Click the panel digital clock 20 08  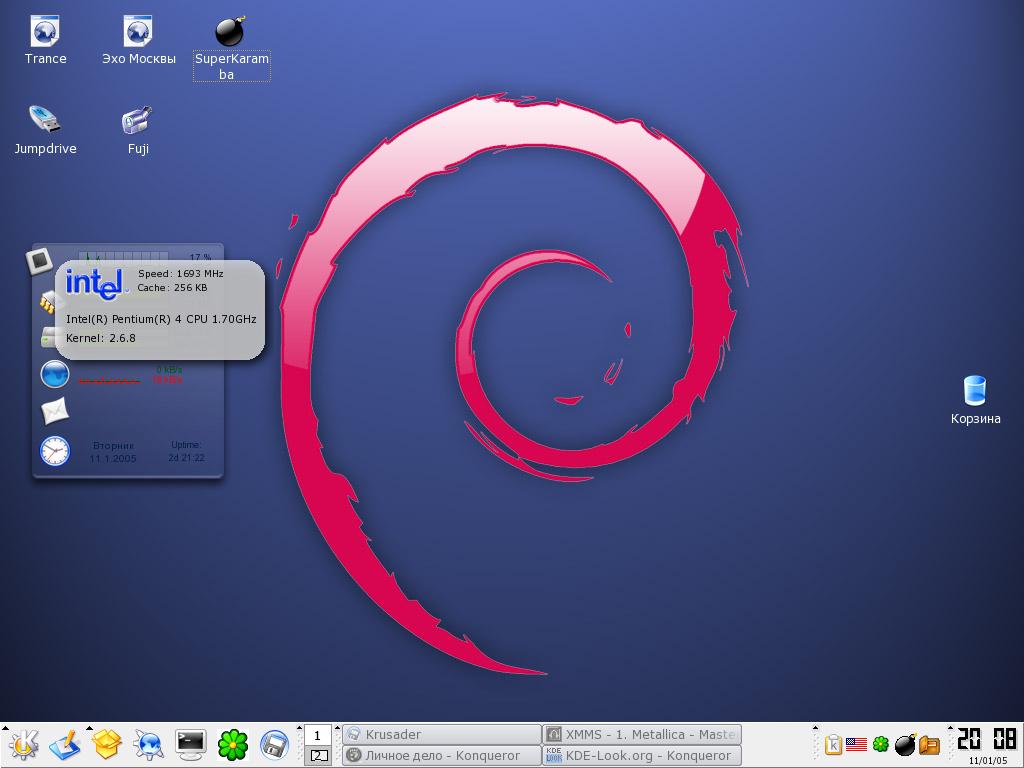987,739
